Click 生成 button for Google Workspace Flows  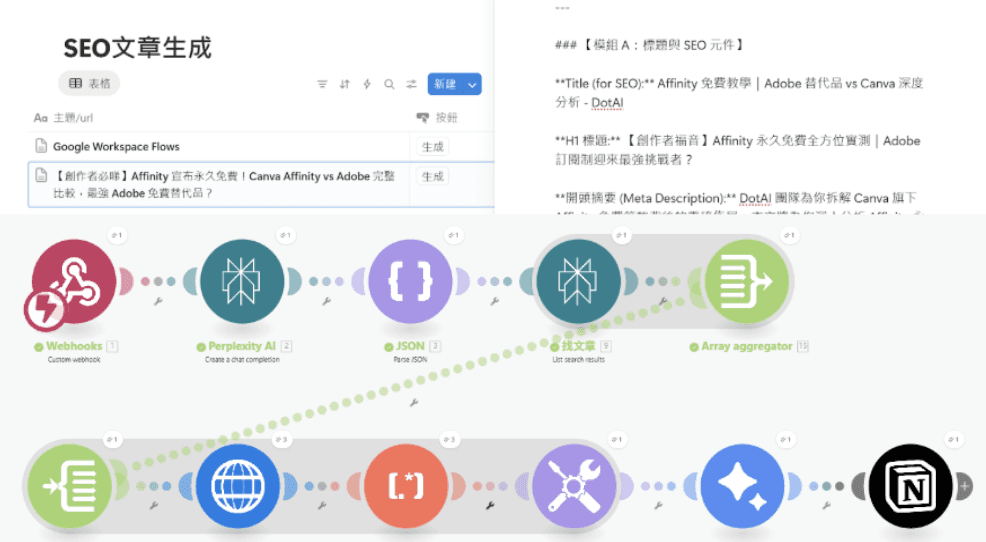tap(433, 147)
